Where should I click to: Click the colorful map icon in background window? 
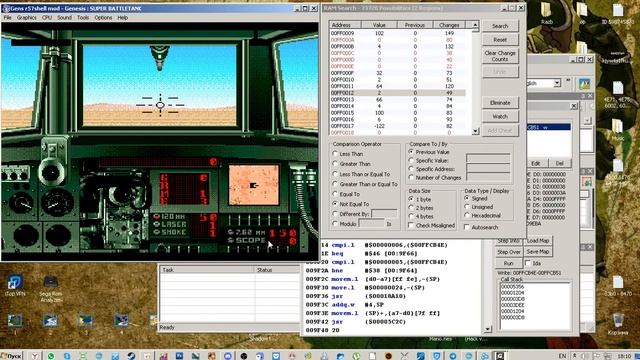click(x=584, y=84)
